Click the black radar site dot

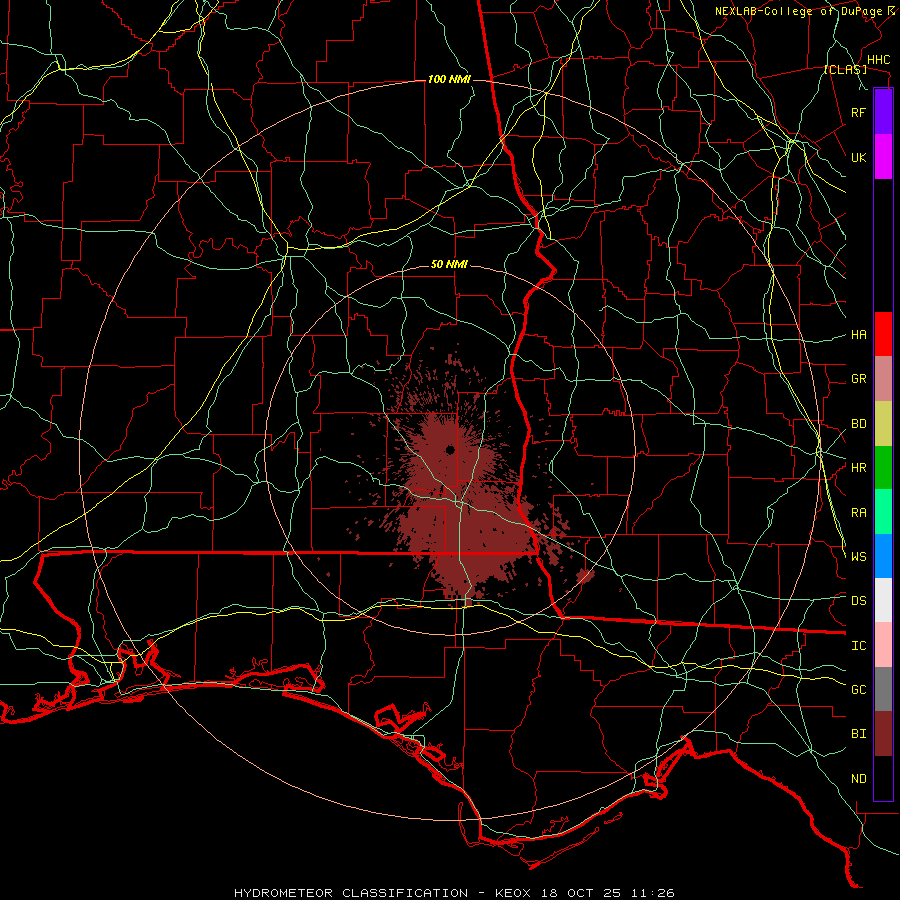coord(450,449)
